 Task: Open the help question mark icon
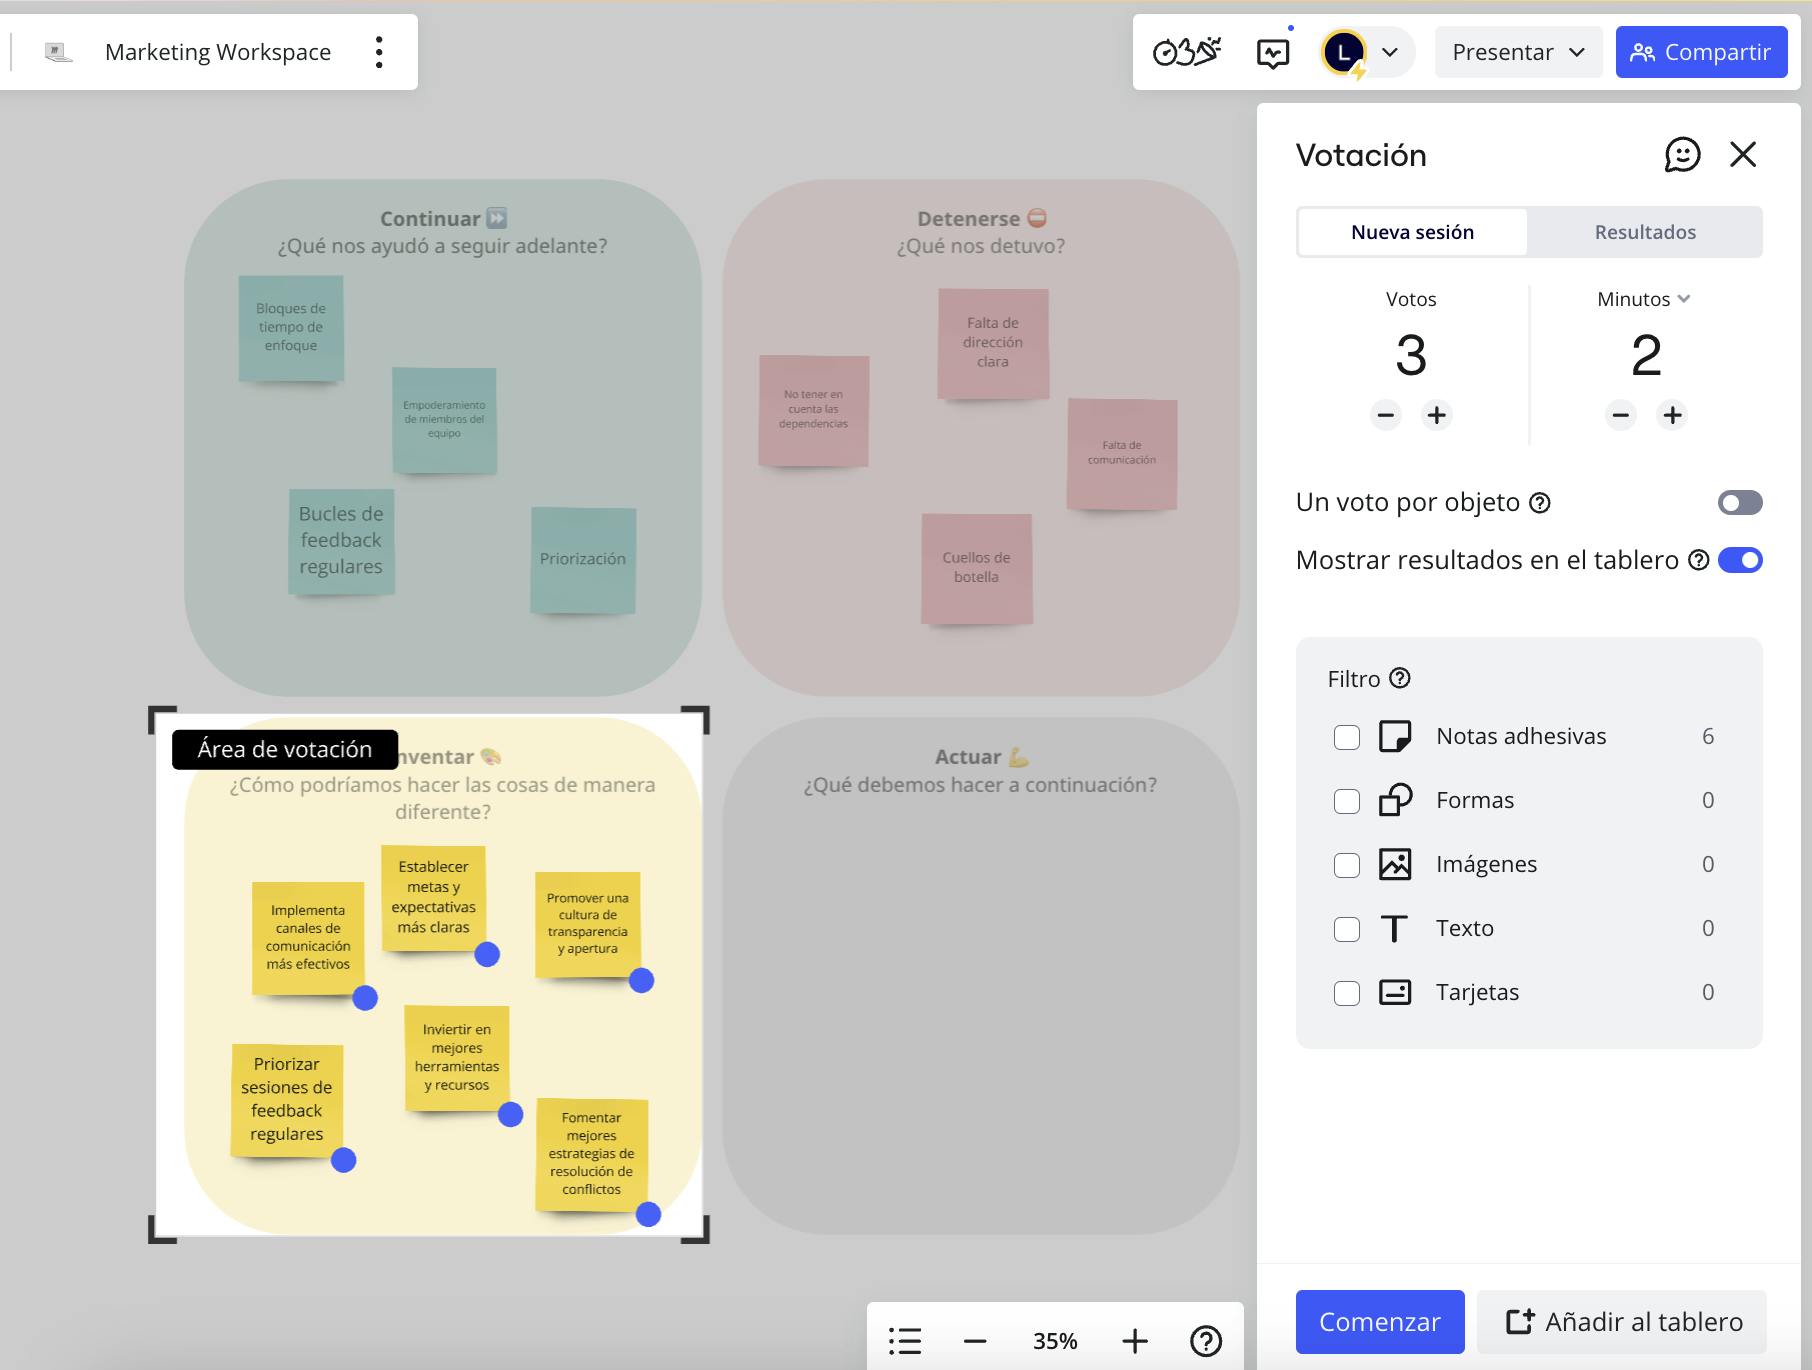[x=1206, y=1341]
